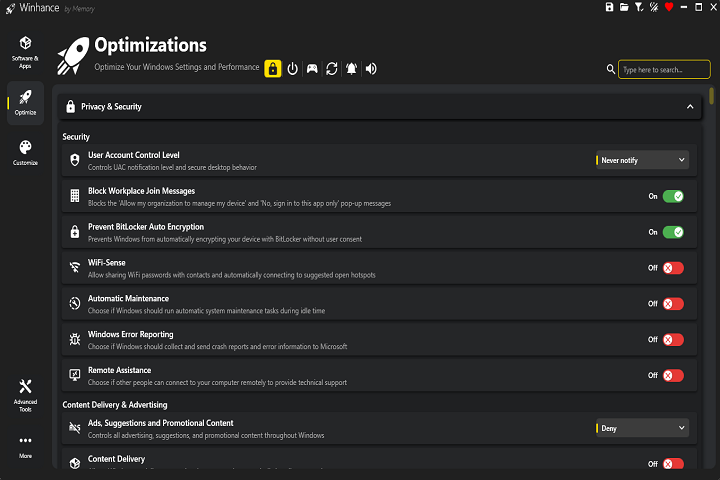
Task: Click the search box input field
Action: tap(650, 70)
